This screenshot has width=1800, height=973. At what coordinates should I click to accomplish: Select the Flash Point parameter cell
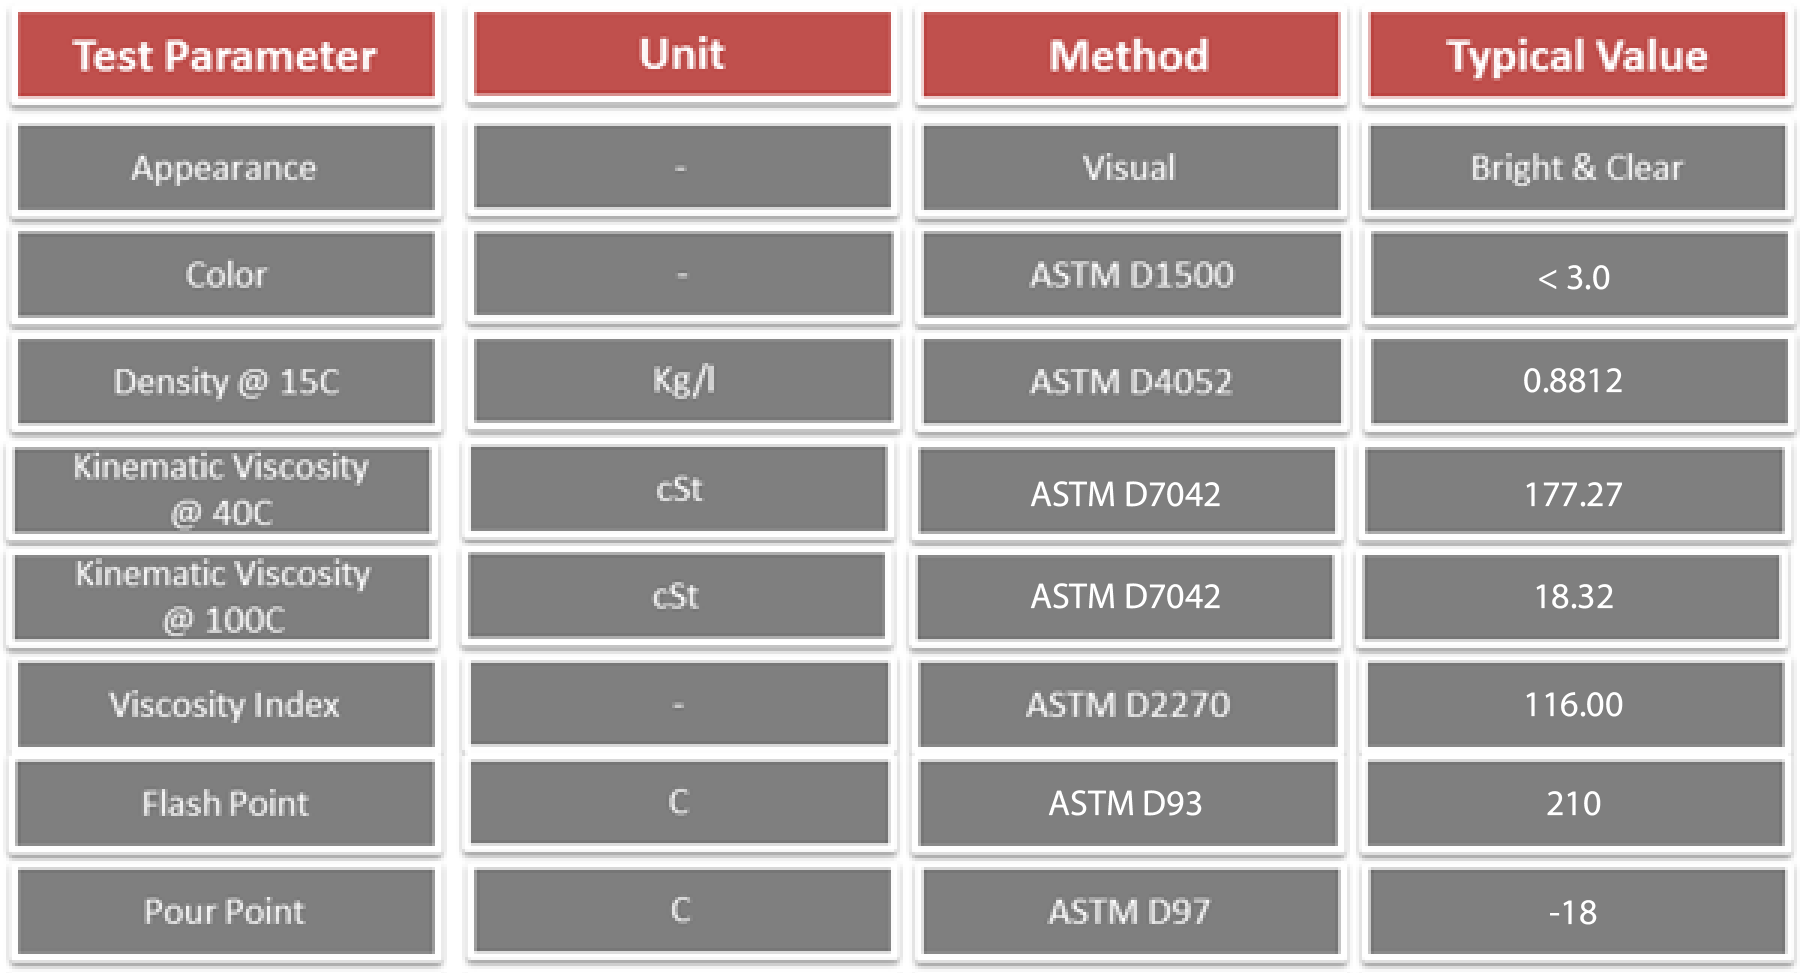click(x=225, y=804)
